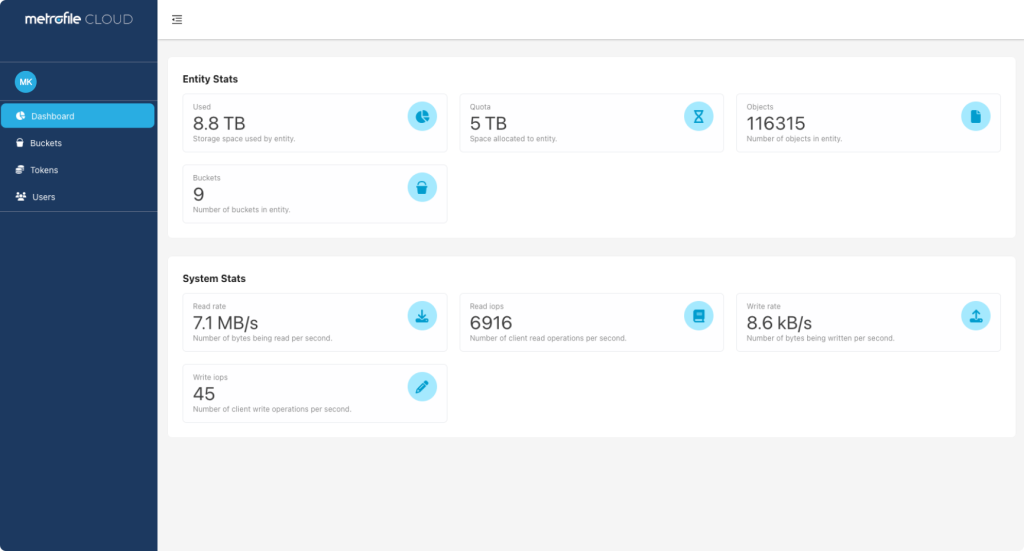Select the 45 write iops value

[x=204, y=394]
